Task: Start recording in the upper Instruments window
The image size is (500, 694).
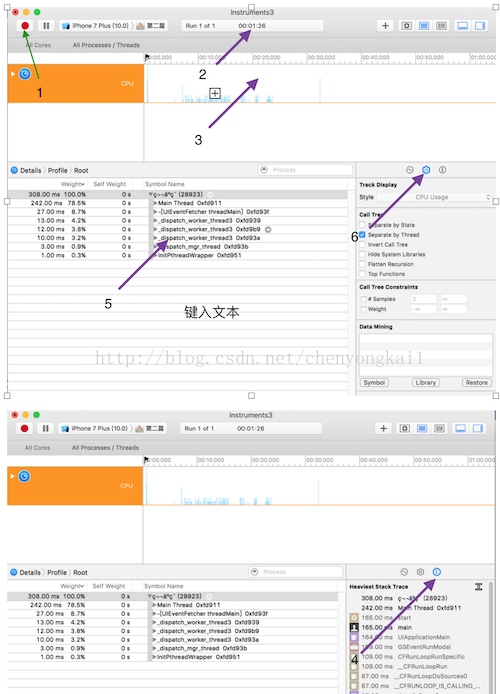Action: [x=25, y=26]
